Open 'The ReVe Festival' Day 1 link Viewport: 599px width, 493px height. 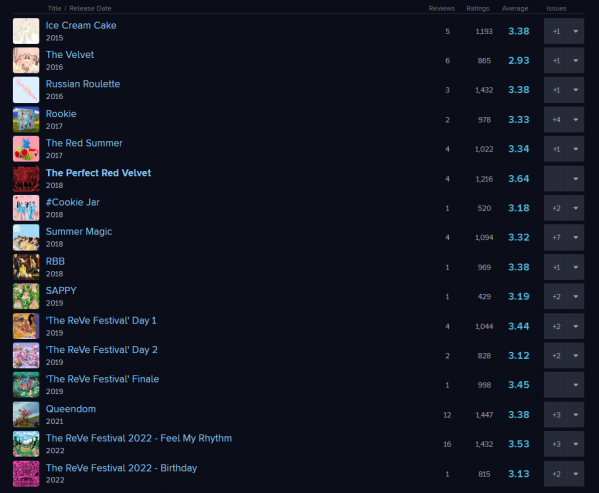tap(101, 320)
